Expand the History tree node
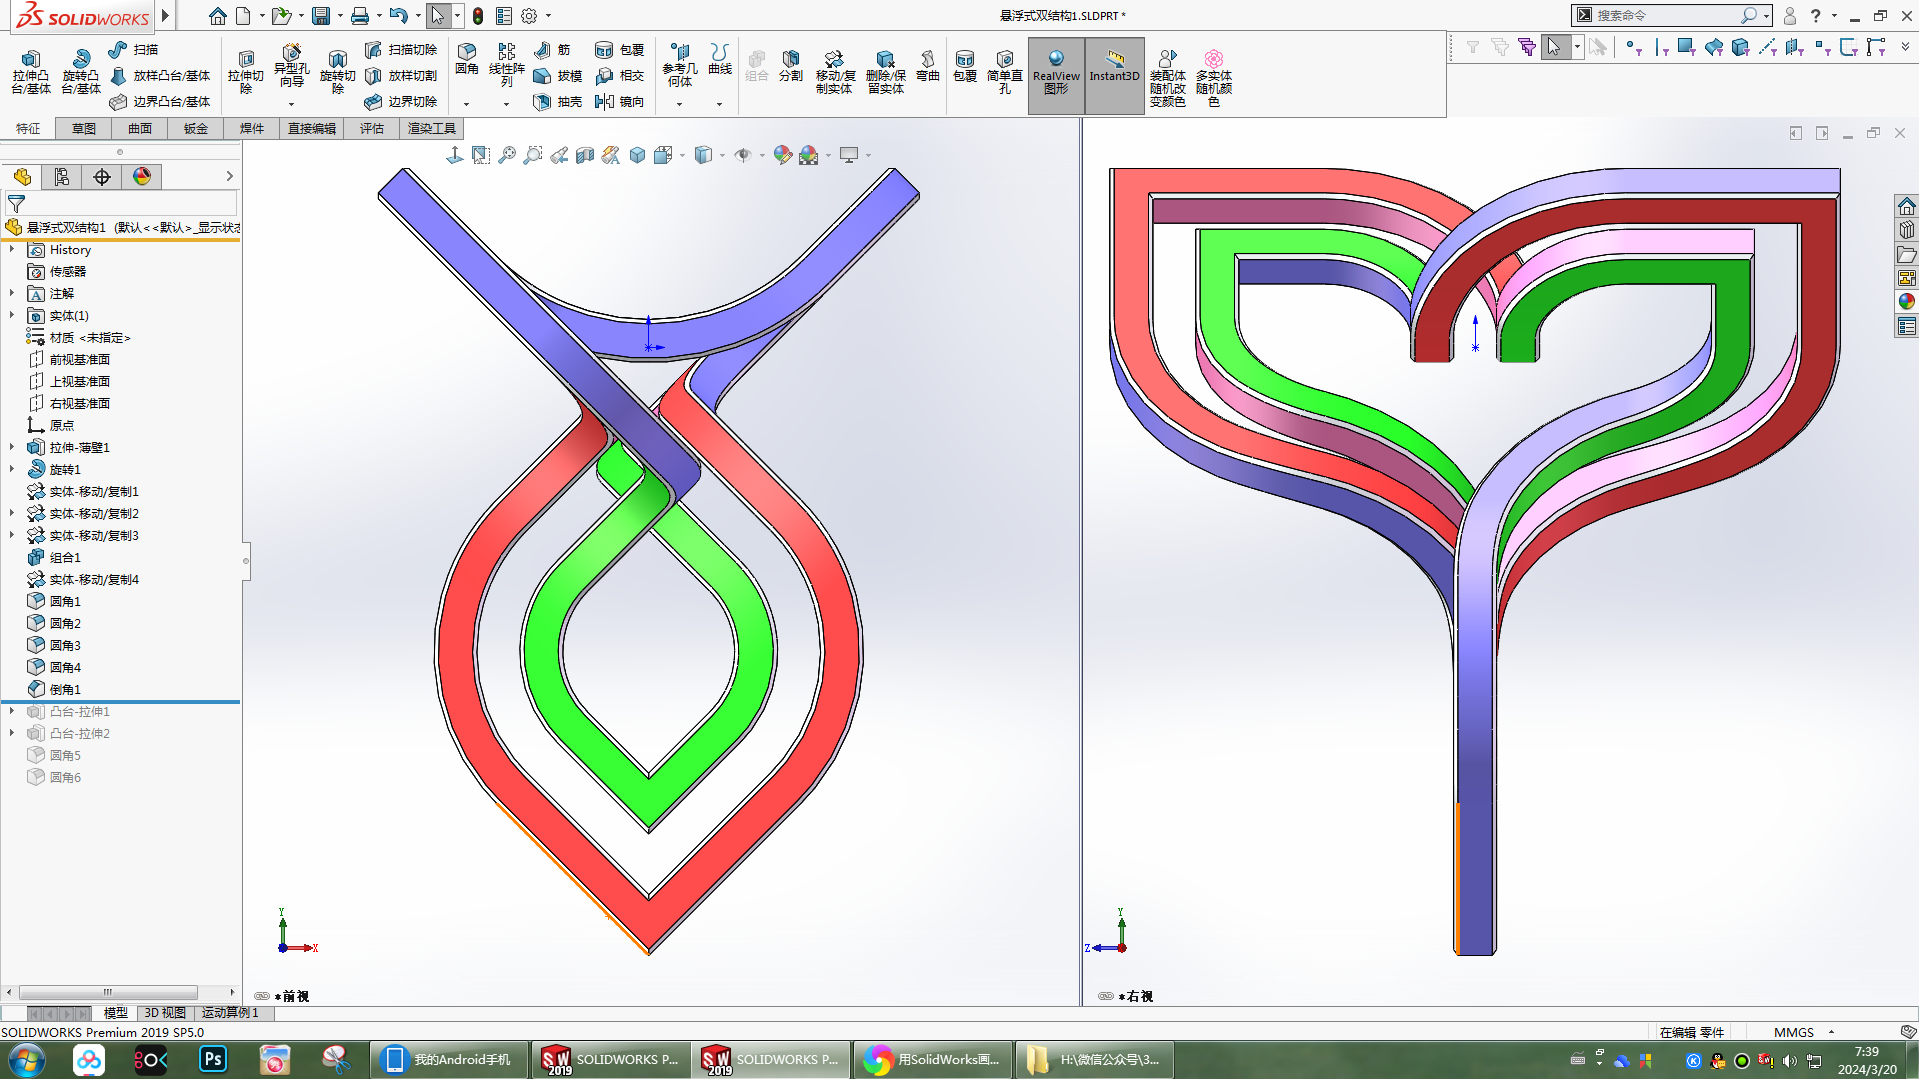This screenshot has width=1919, height=1079. coord(12,250)
